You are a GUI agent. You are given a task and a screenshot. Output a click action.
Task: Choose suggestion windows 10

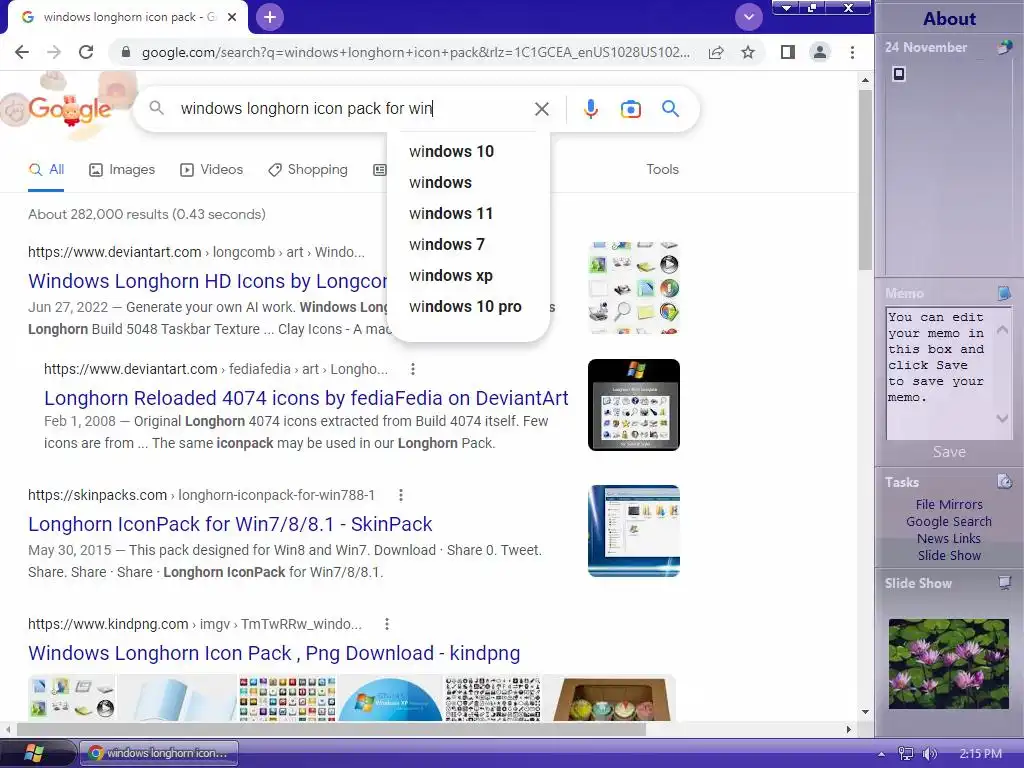451,152
